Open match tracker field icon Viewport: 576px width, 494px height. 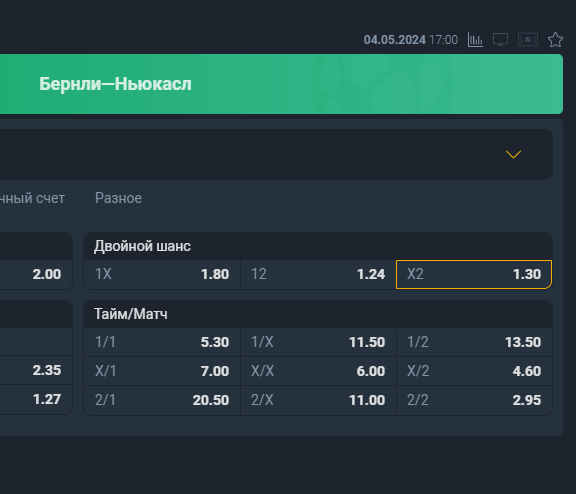(x=528, y=40)
